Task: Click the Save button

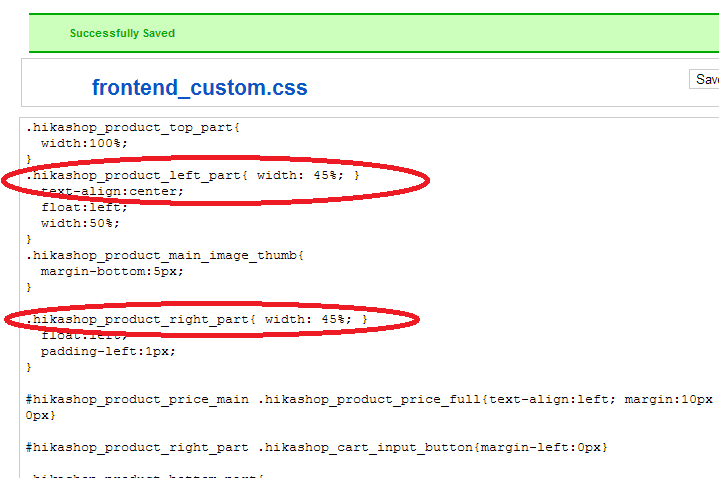Action: tap(706, 79)
